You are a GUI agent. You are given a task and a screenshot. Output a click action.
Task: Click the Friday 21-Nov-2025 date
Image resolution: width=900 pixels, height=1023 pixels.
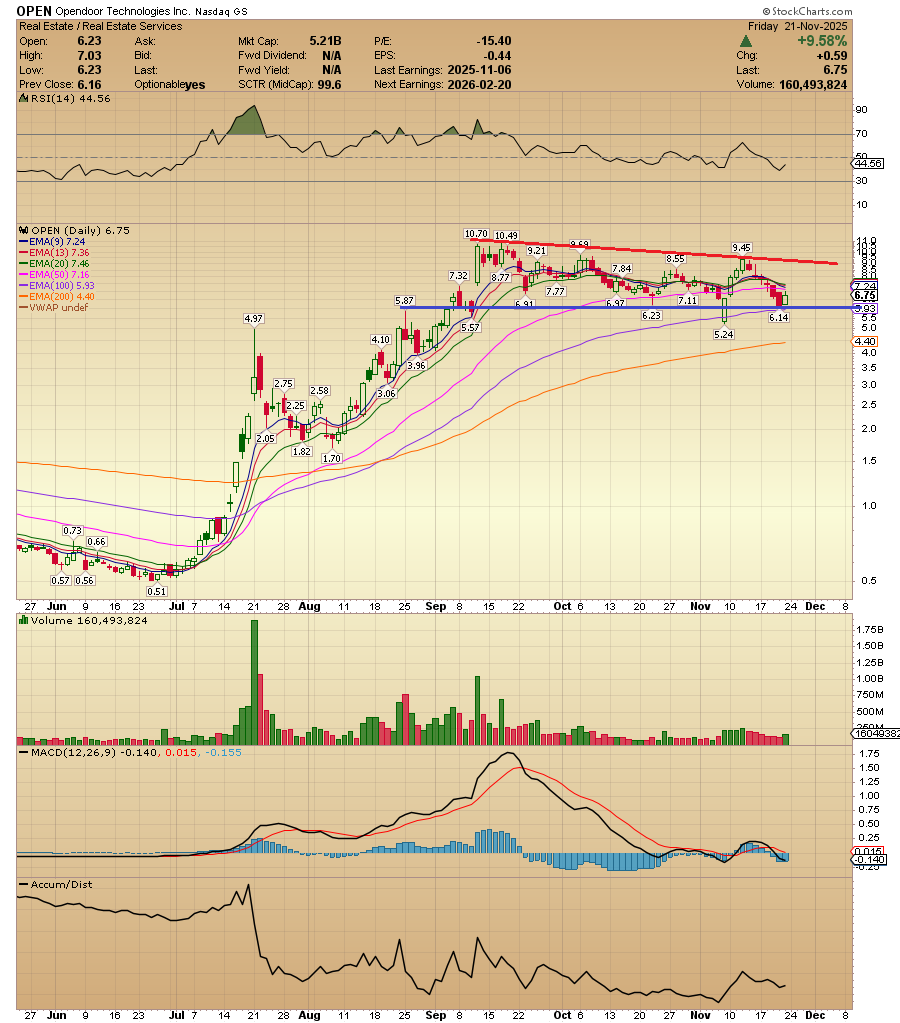pos(798,26)
